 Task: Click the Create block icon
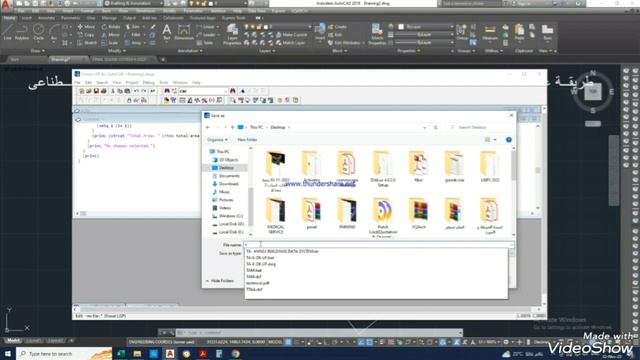coord(337,27)
